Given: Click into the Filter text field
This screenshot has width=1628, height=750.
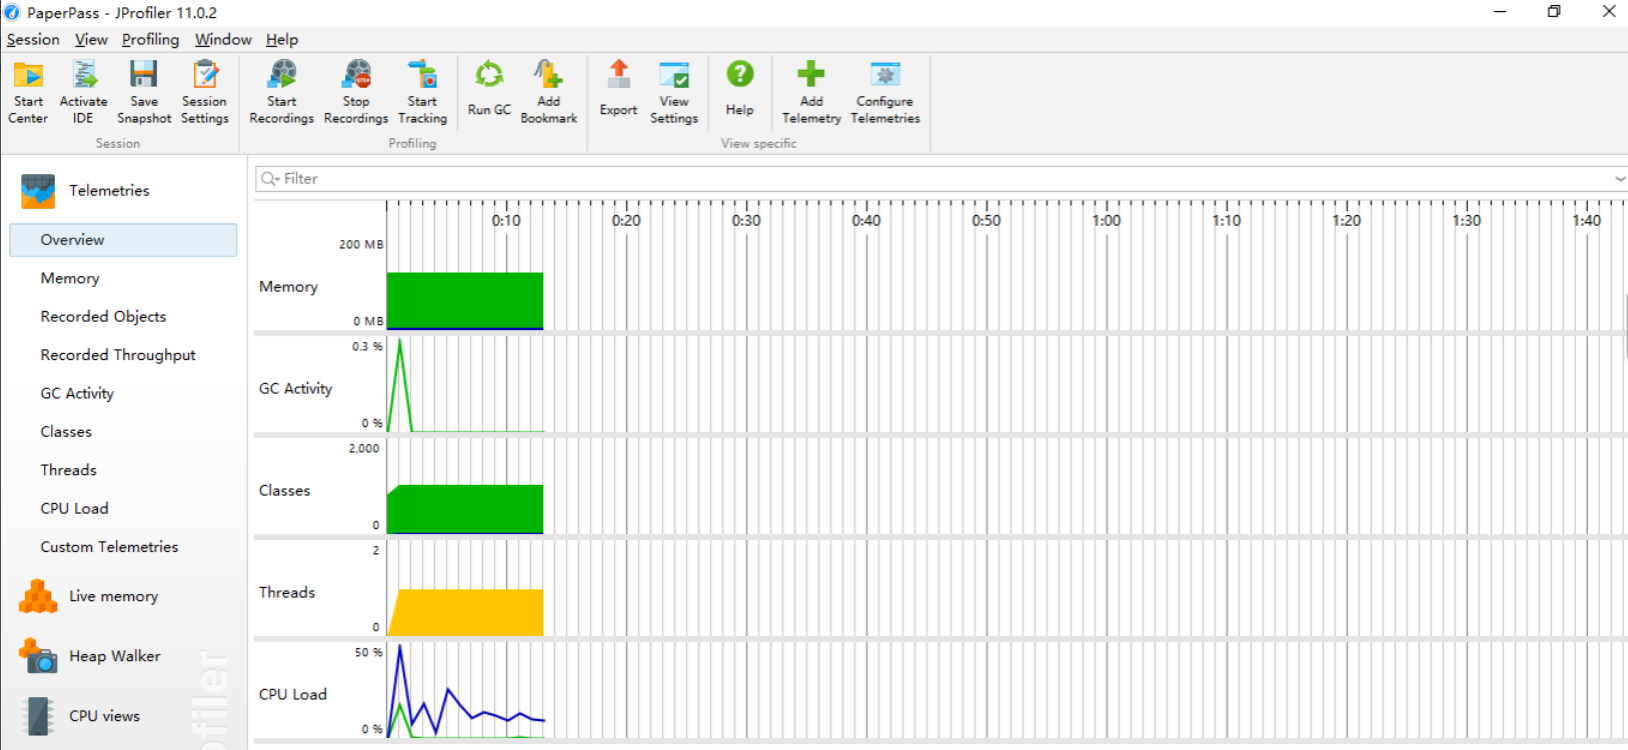Looking at the screenshot, I should [940, 179].
